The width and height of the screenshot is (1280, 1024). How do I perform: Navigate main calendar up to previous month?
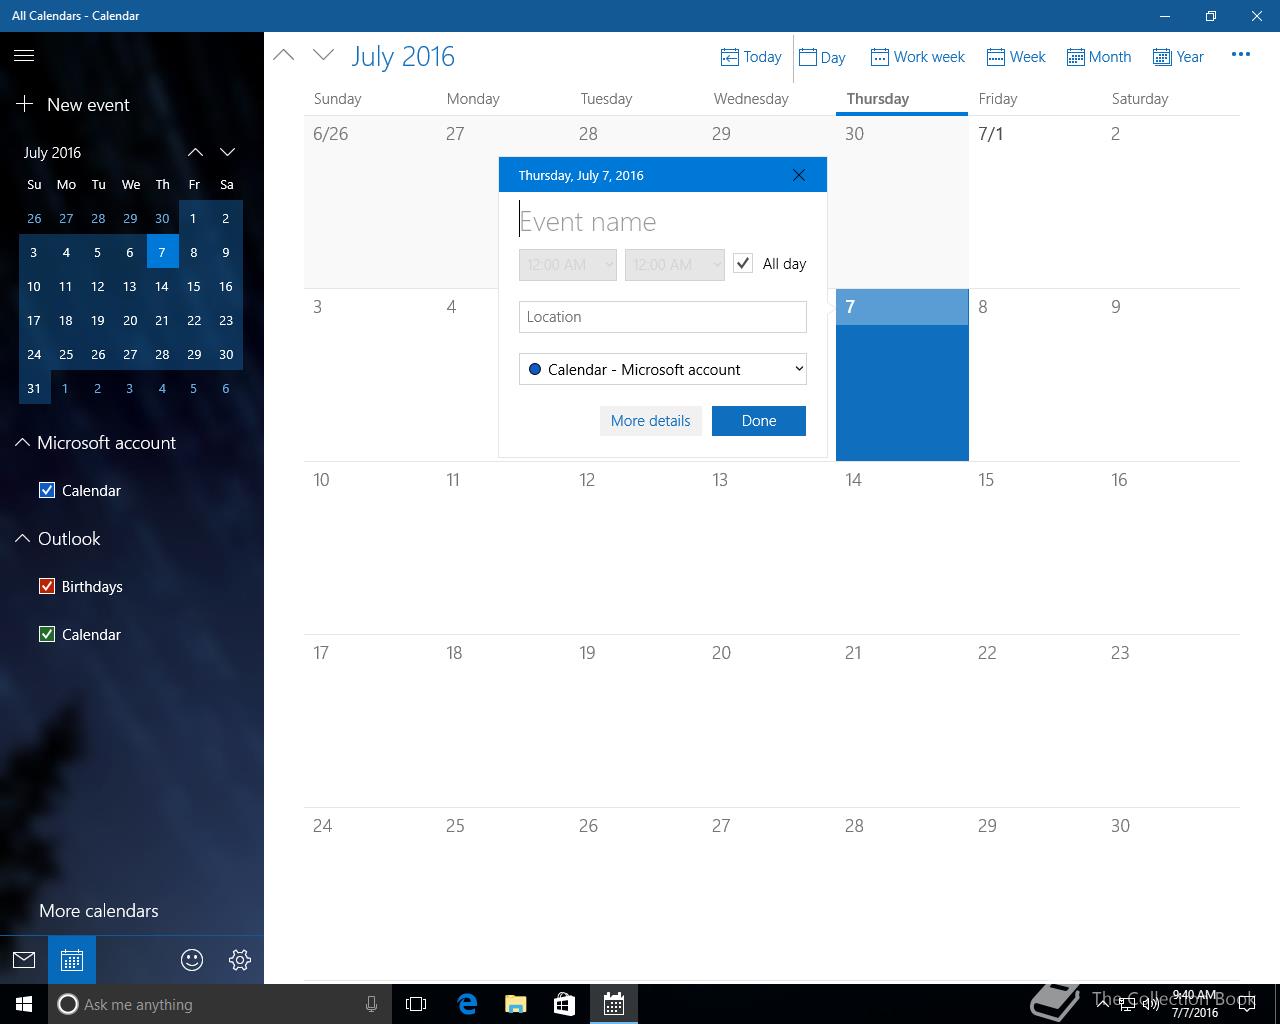pos(284,55)
